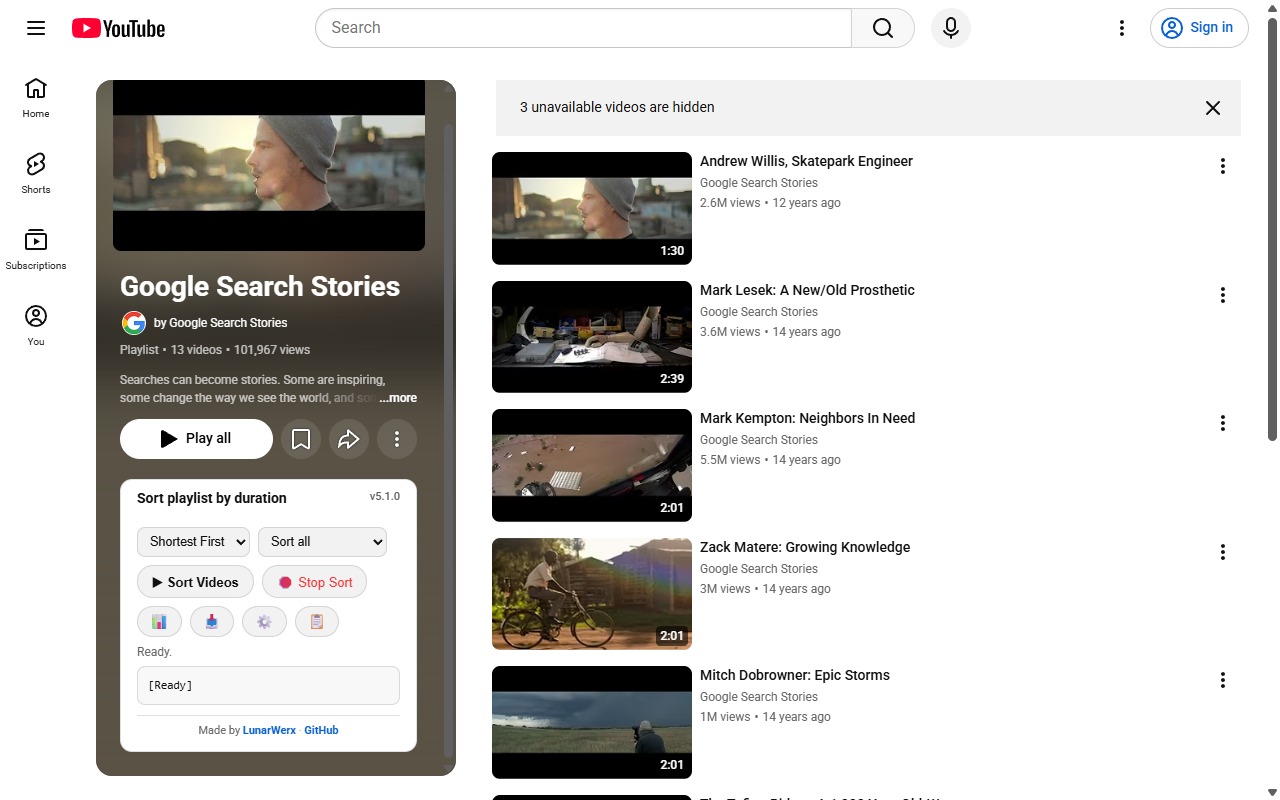This screenshot has width=1280, height=800.
Task: Click channel name under Zack Matere video
Action: [759, 569]
